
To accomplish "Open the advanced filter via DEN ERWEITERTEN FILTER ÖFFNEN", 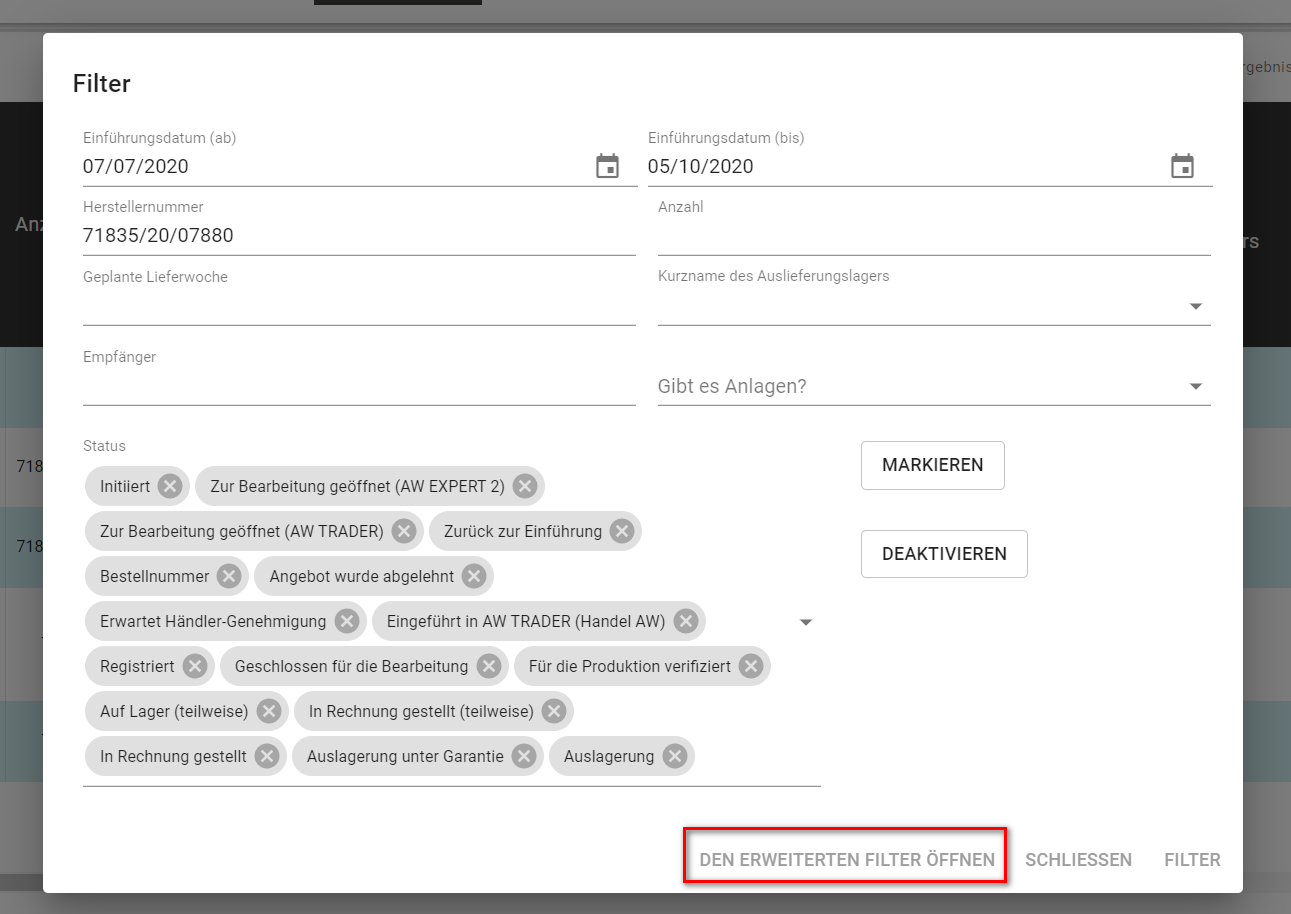I will click(x=846, y=860).
